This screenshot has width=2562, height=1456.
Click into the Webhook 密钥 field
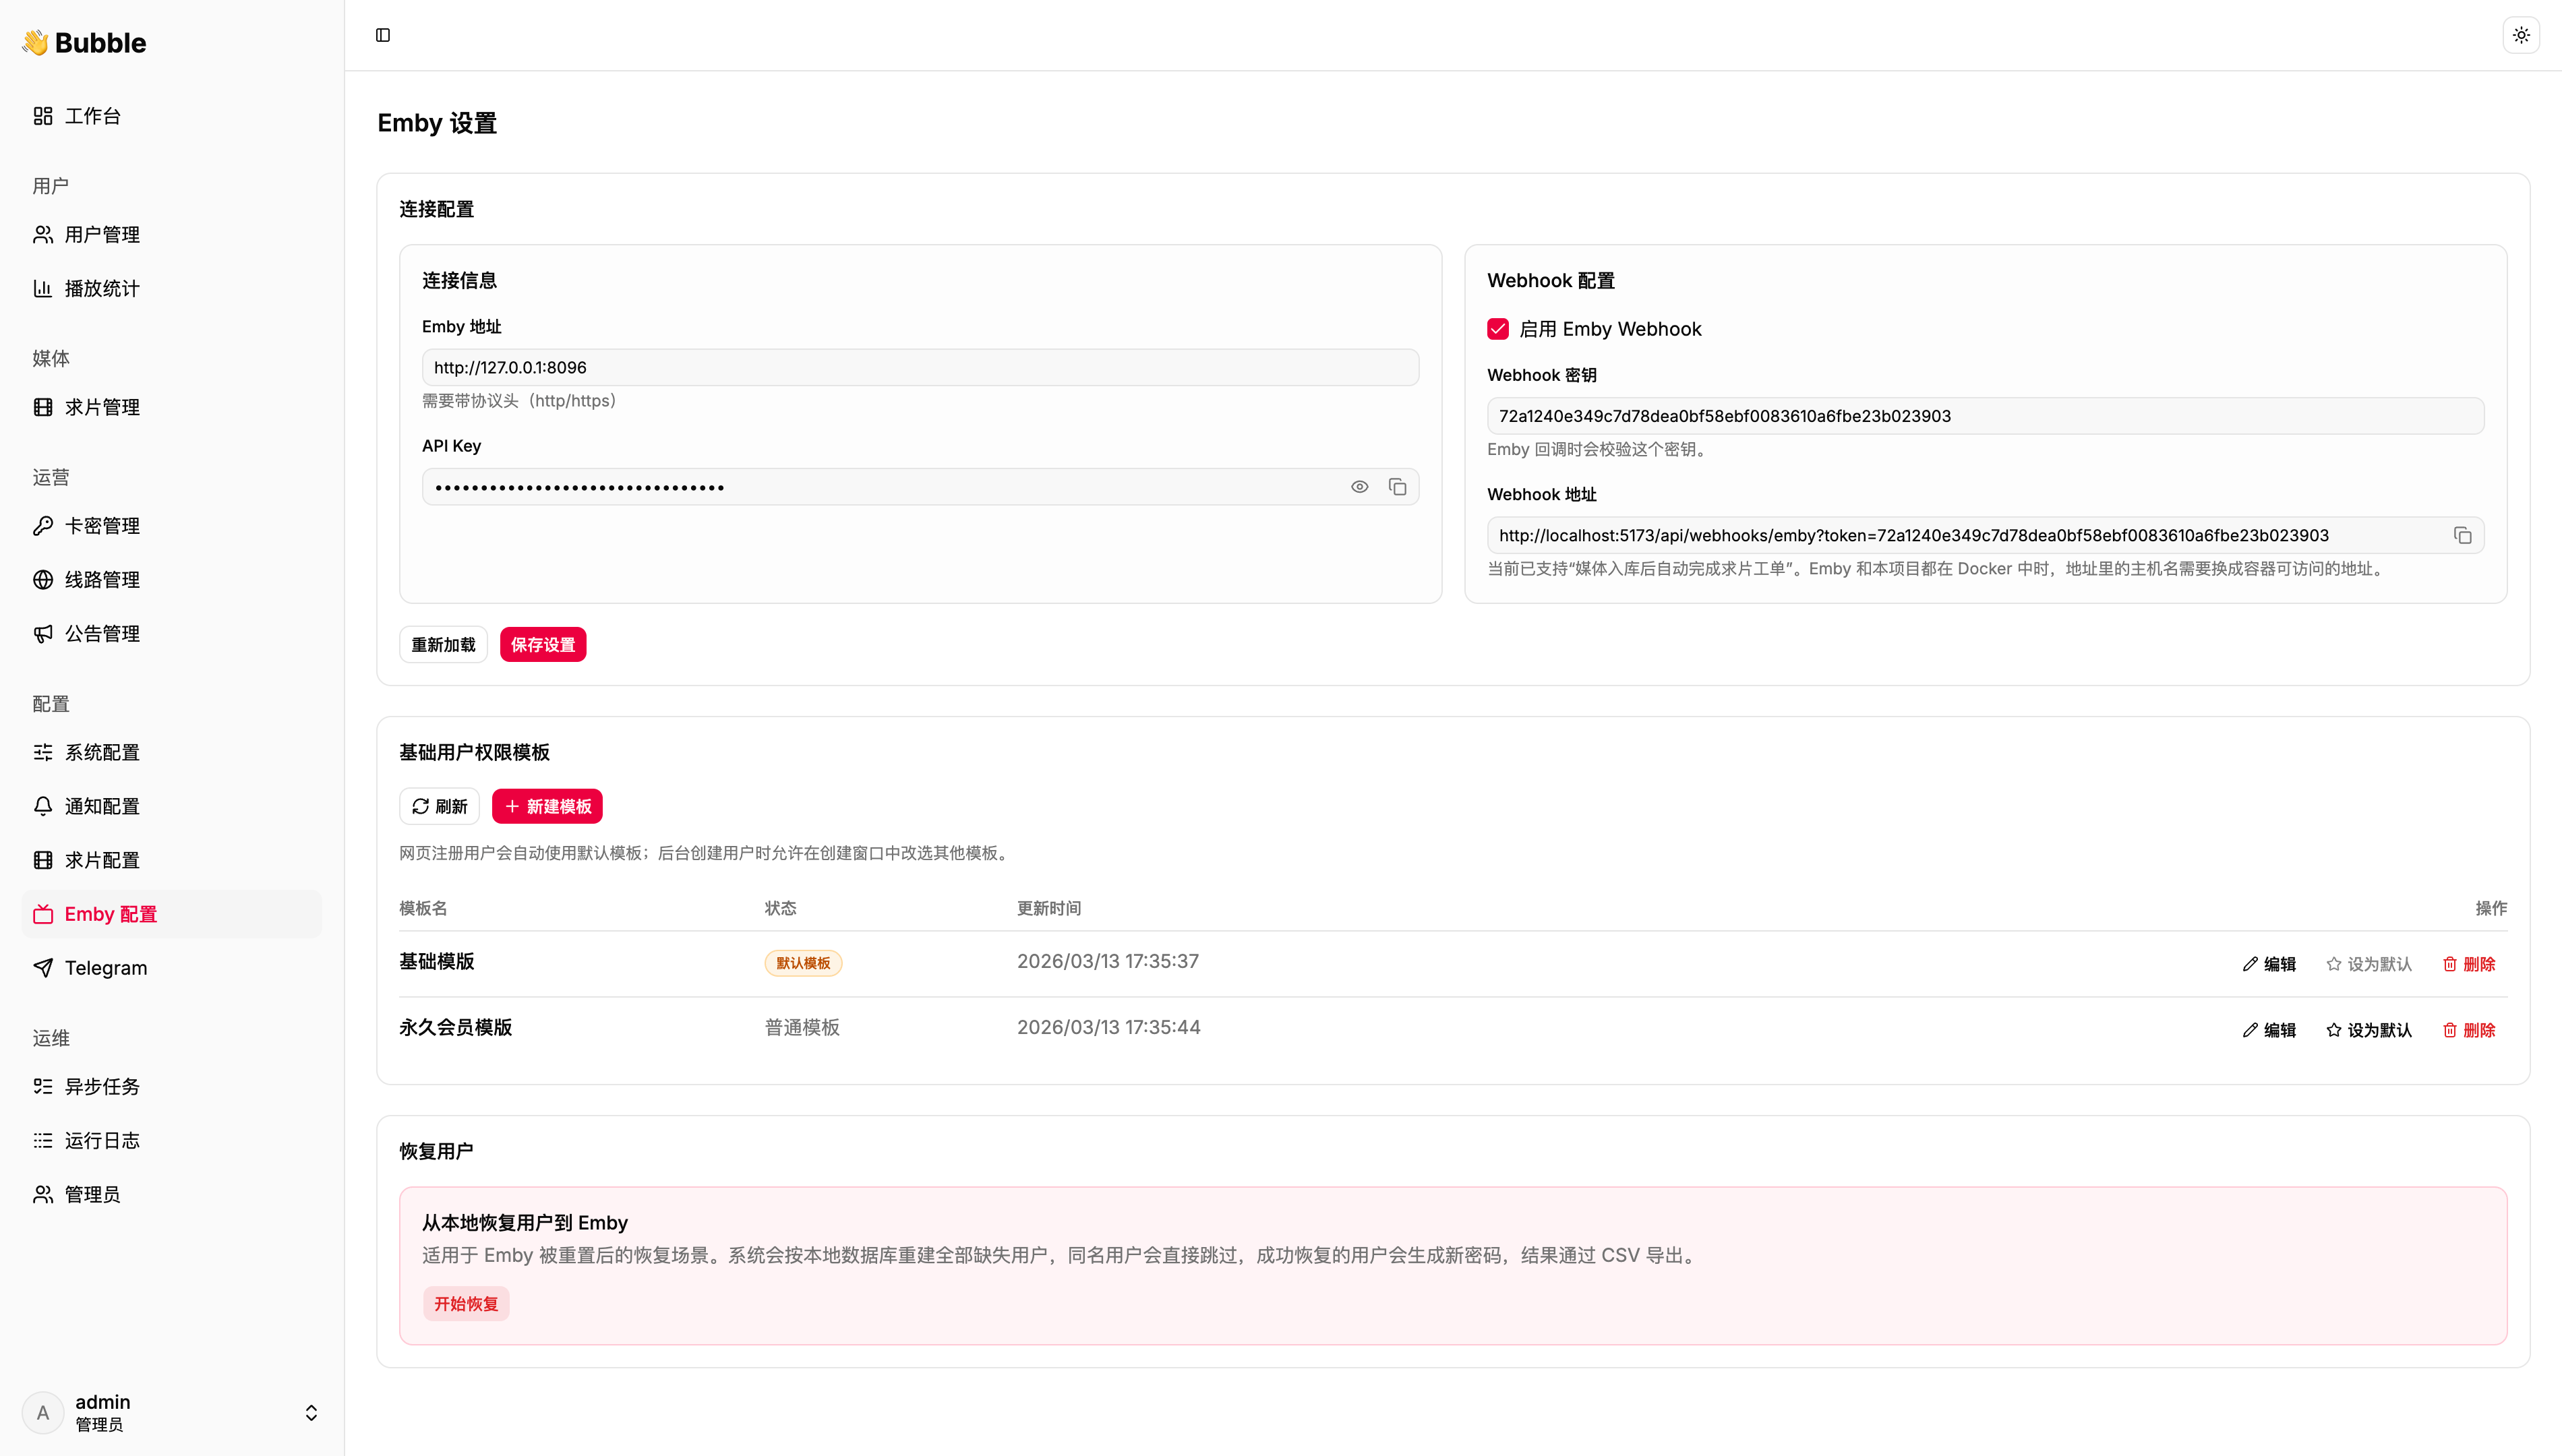[x=1984, y=416]
